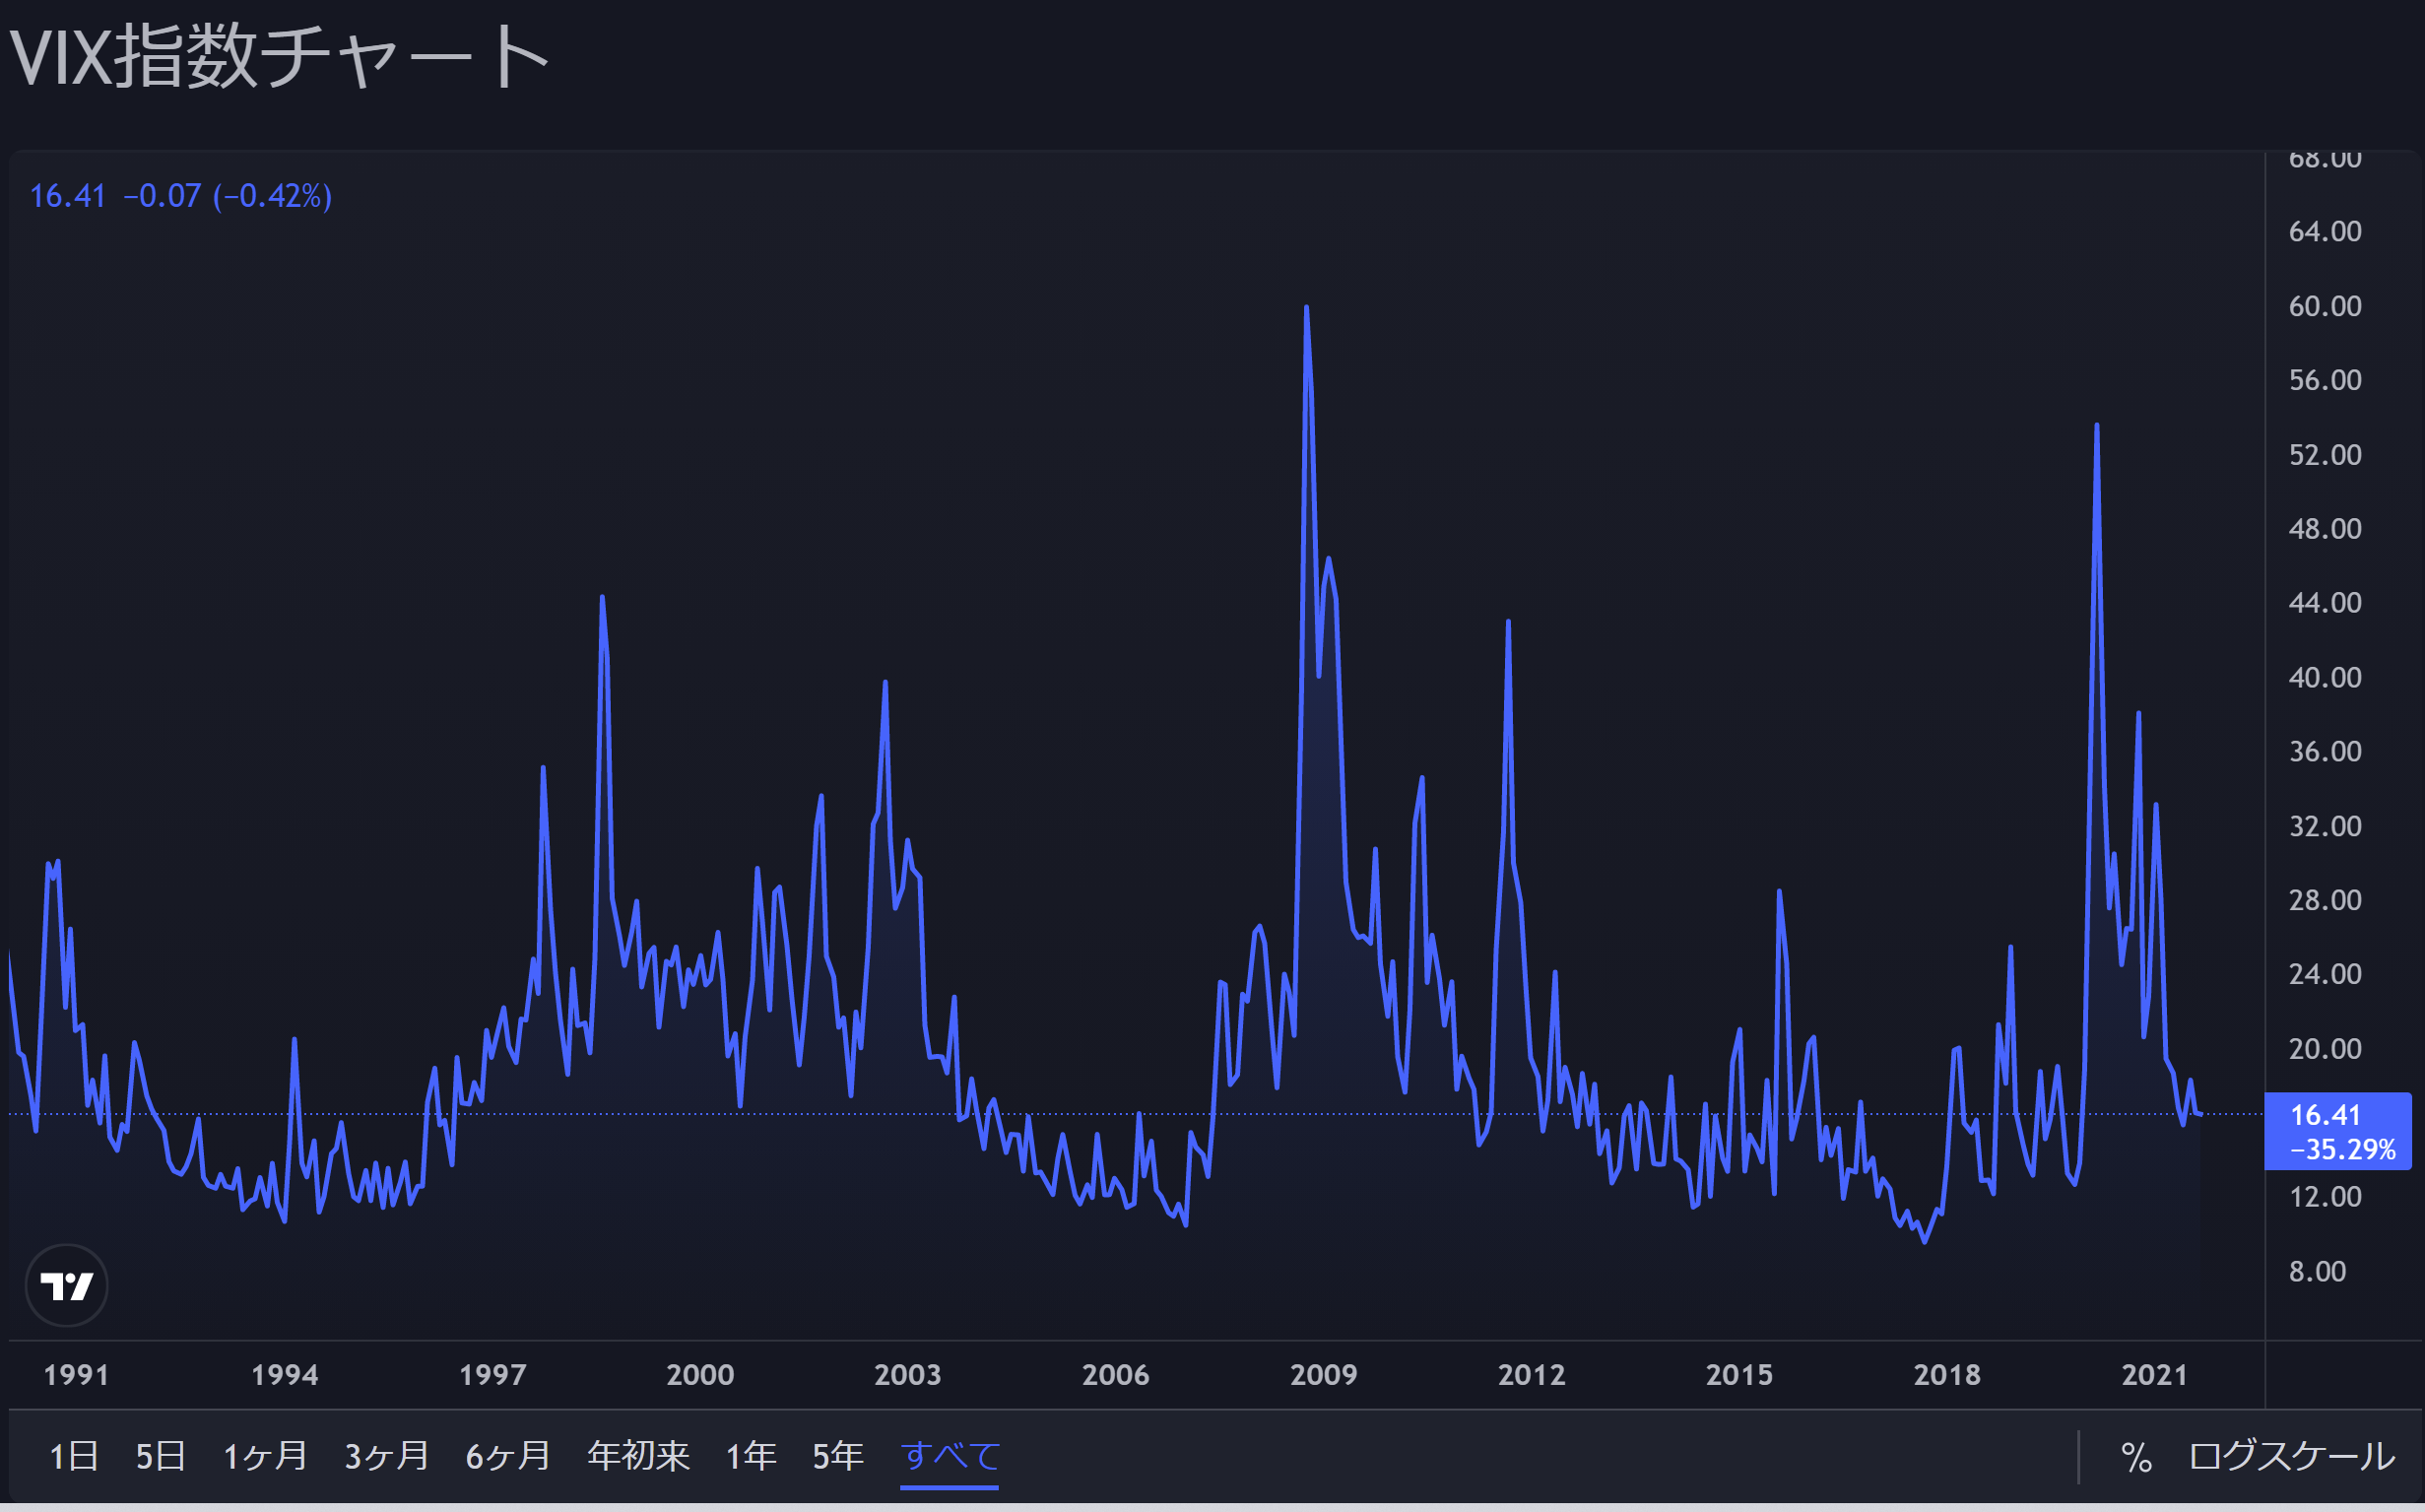
Task: Select the 1日 time range
Action: 73,1456
